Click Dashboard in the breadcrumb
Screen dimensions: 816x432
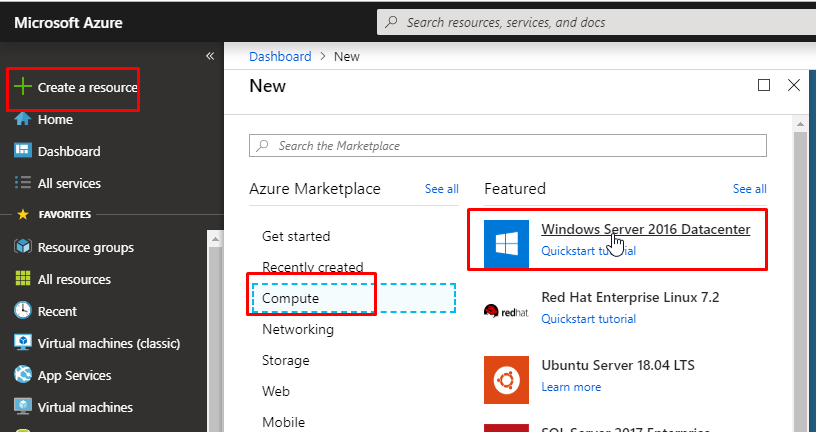click(x=280, y=57)
